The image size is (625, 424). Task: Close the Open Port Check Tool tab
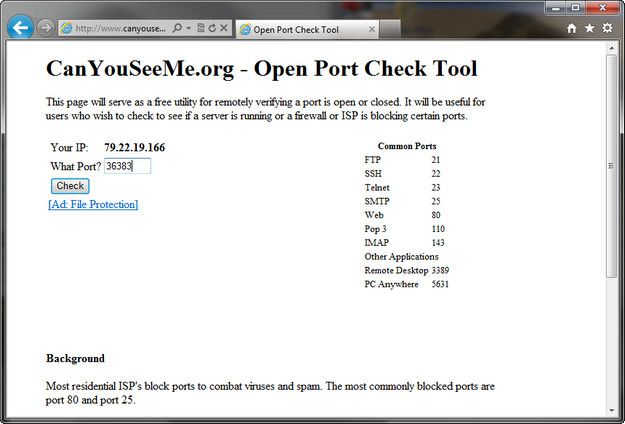[371, 29]
